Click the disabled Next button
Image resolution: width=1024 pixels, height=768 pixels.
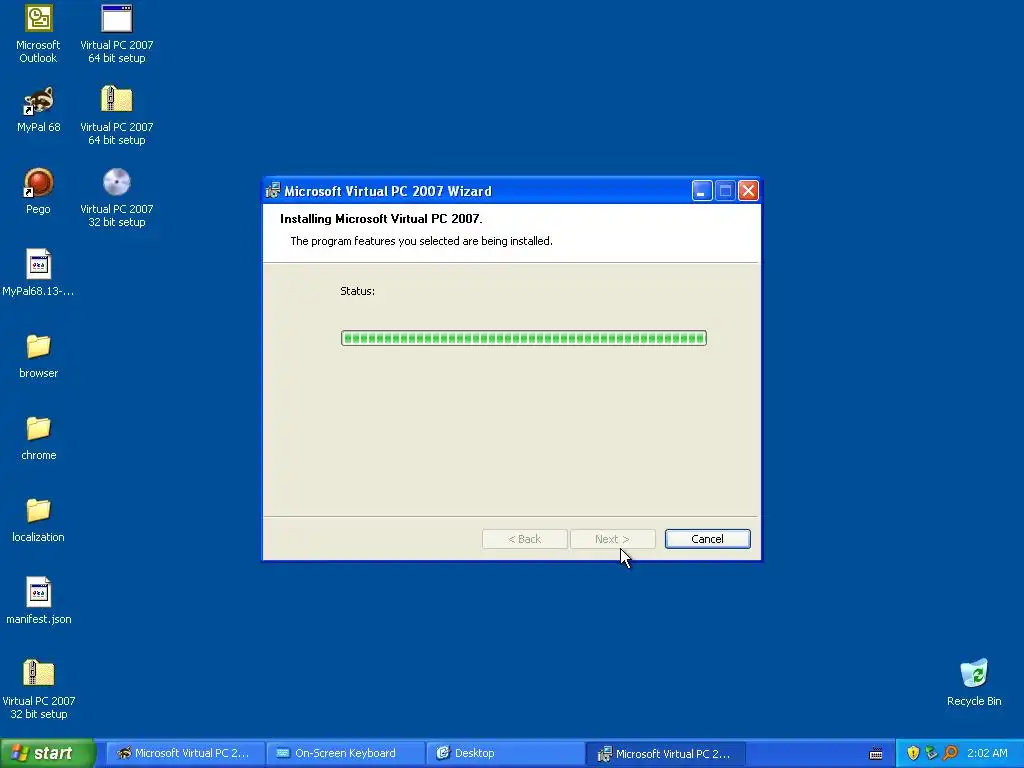pyautogui.click(x=612, y=539)
